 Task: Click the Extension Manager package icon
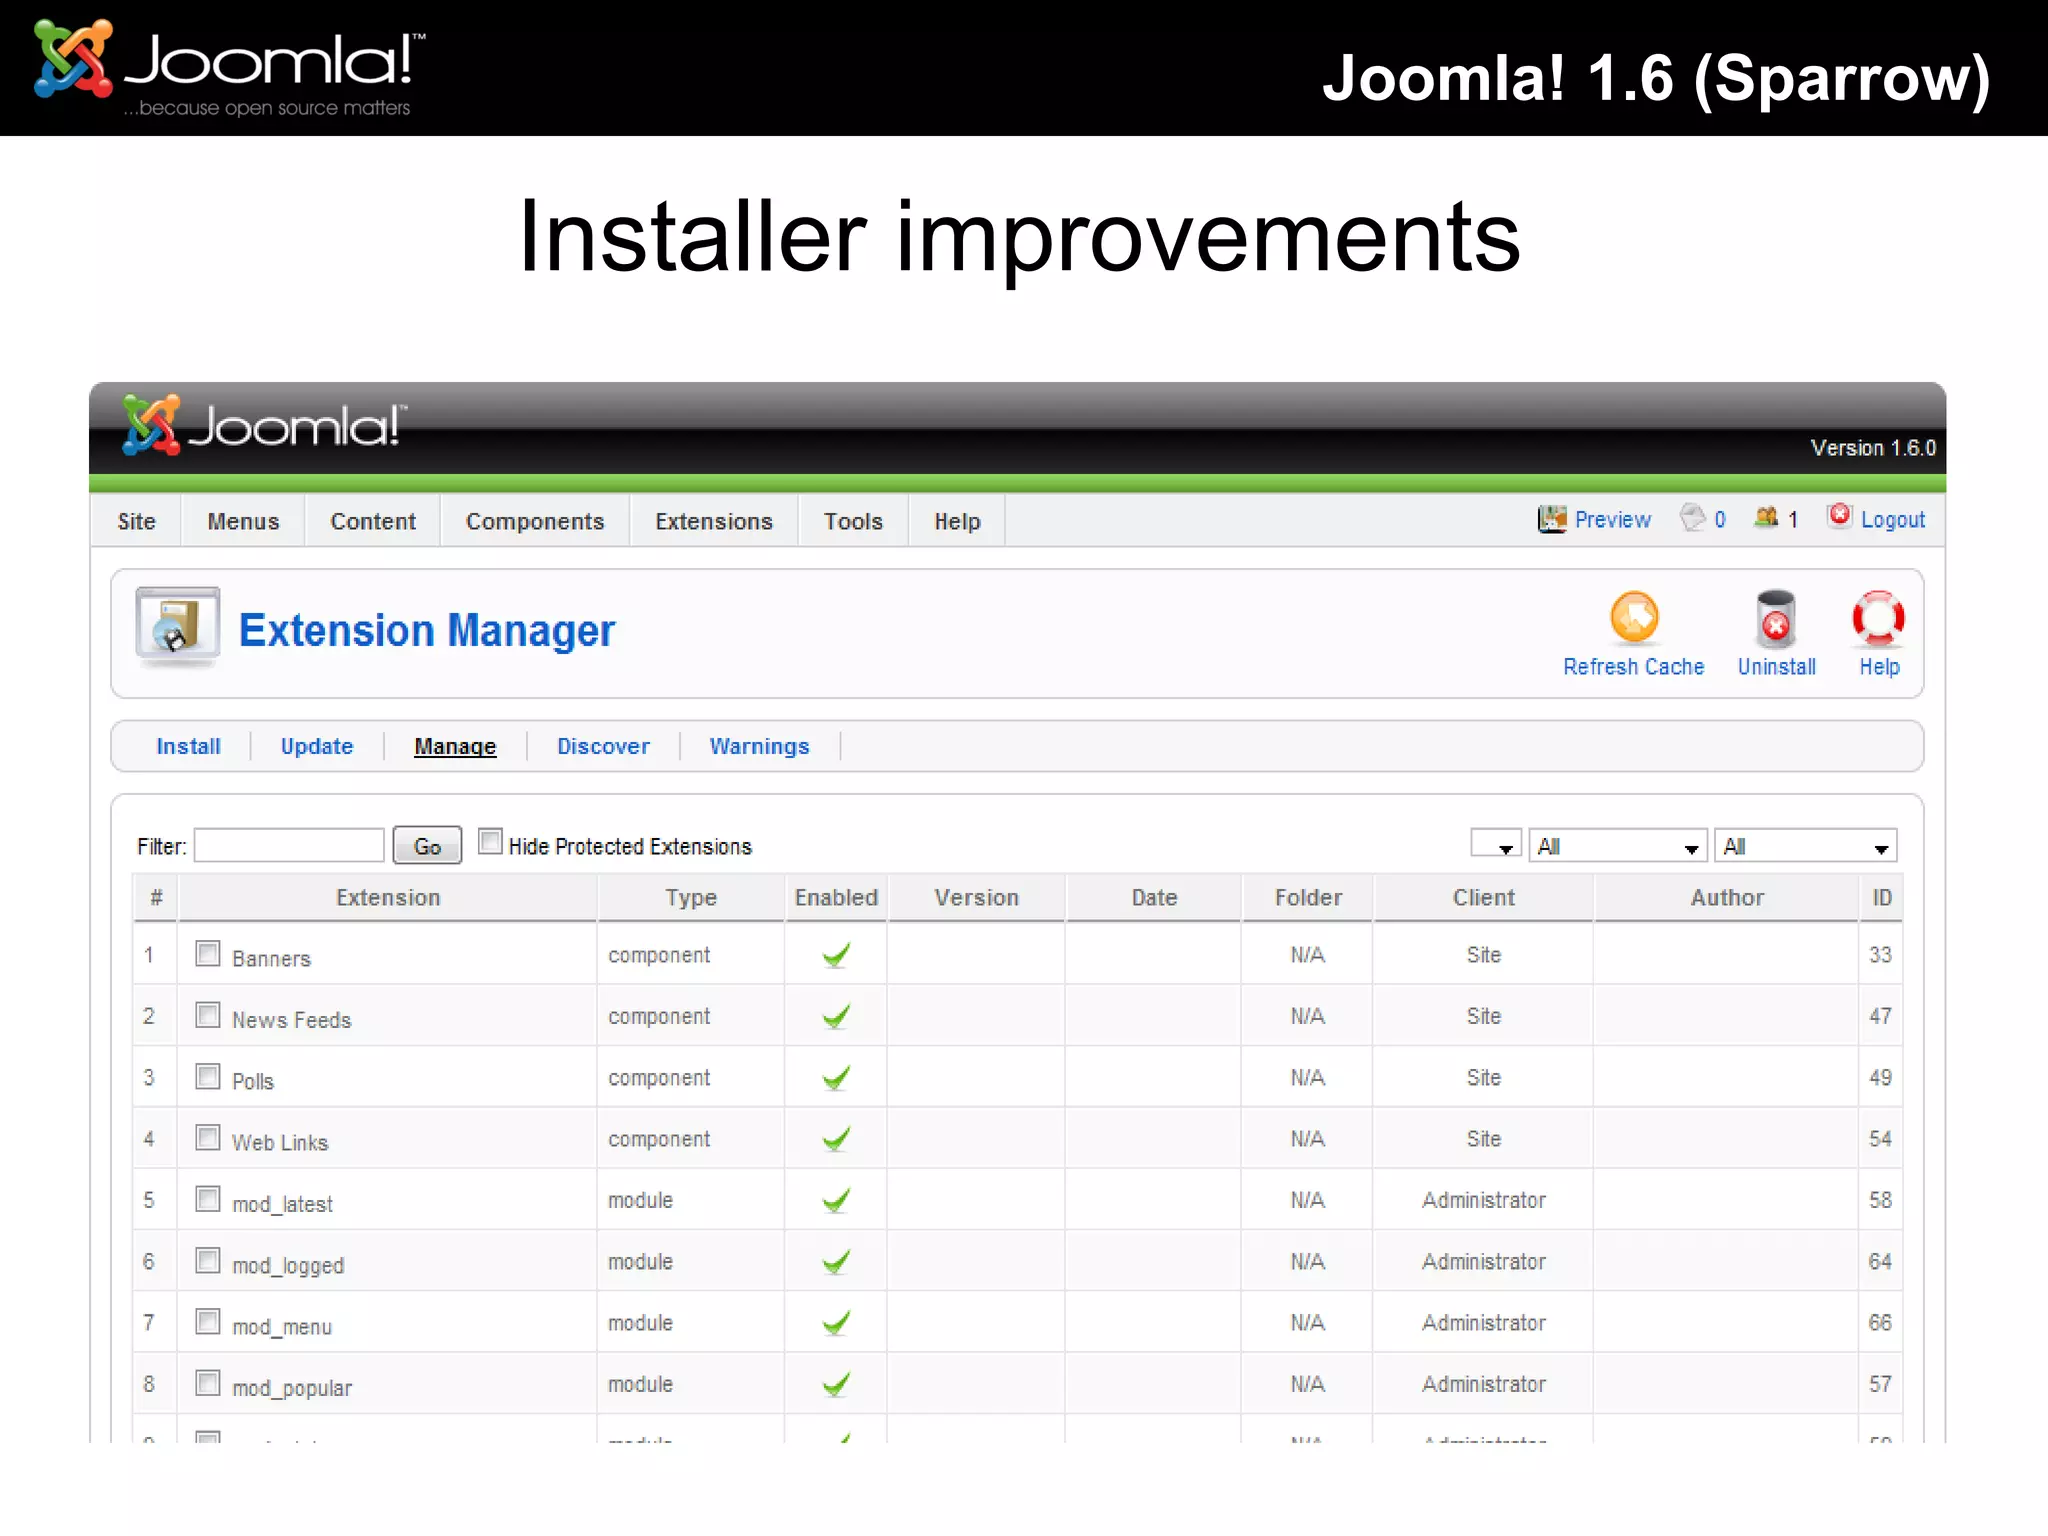coord(177,627)
